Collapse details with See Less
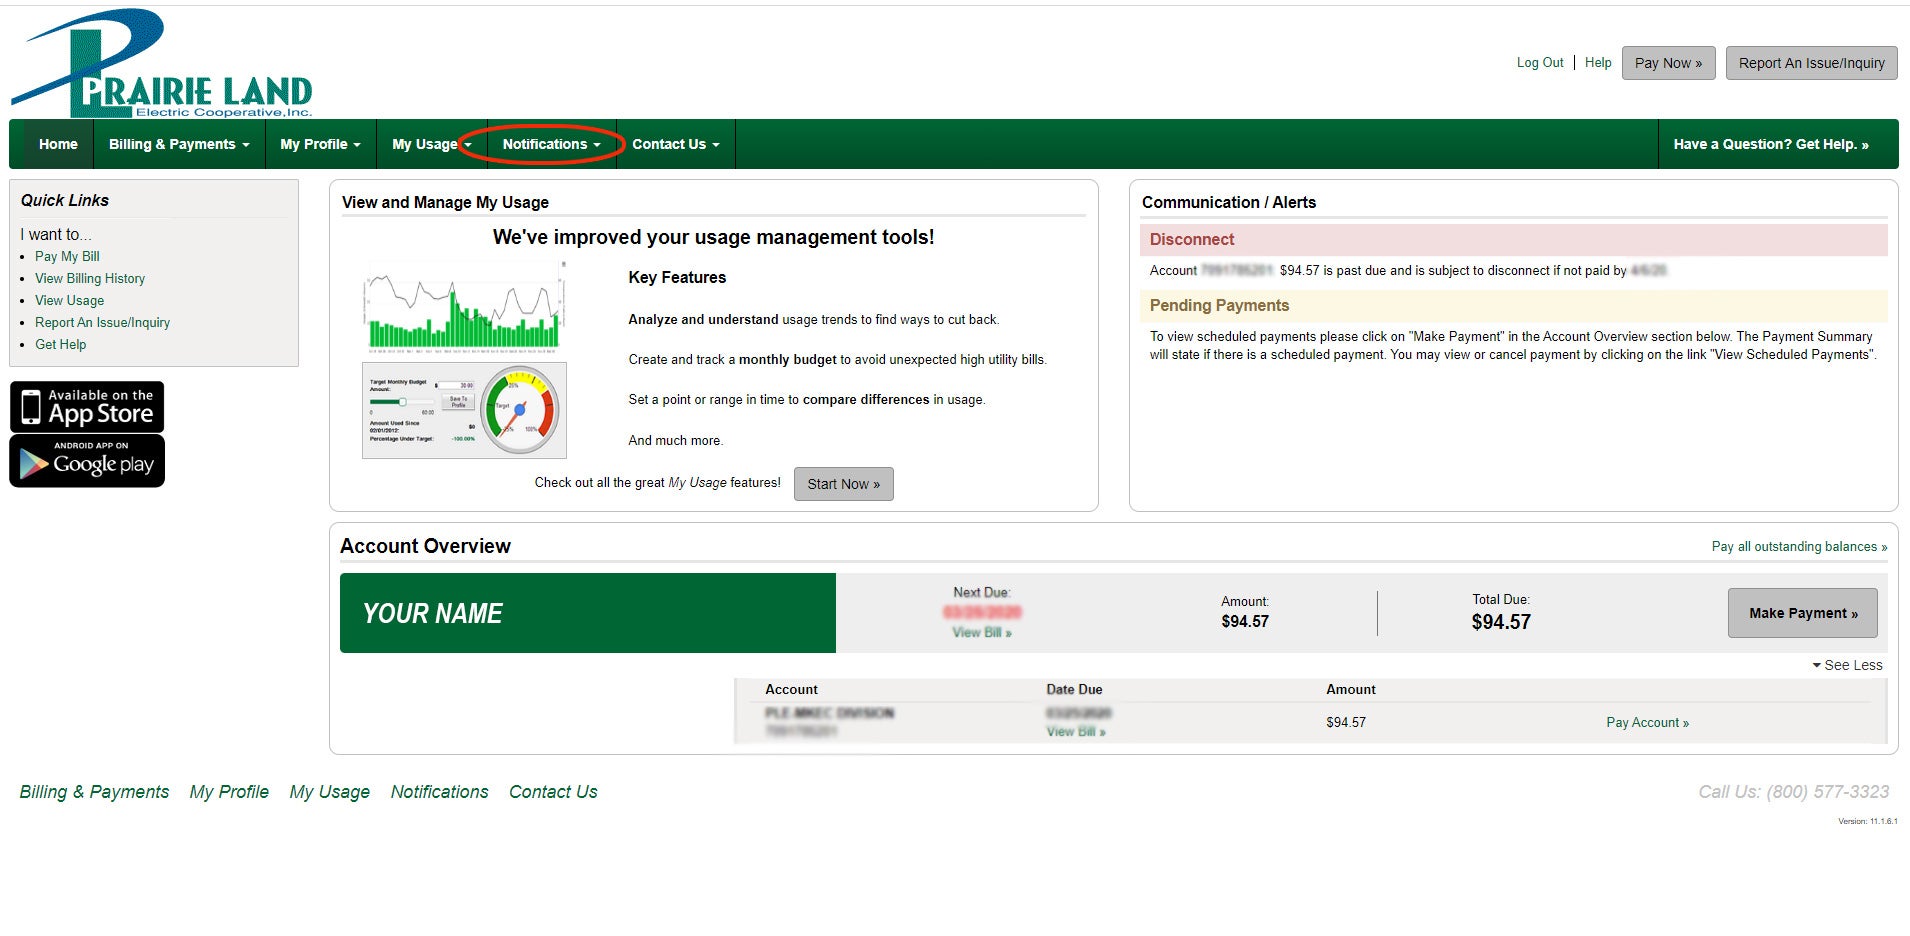 (x=1847, y=665)
